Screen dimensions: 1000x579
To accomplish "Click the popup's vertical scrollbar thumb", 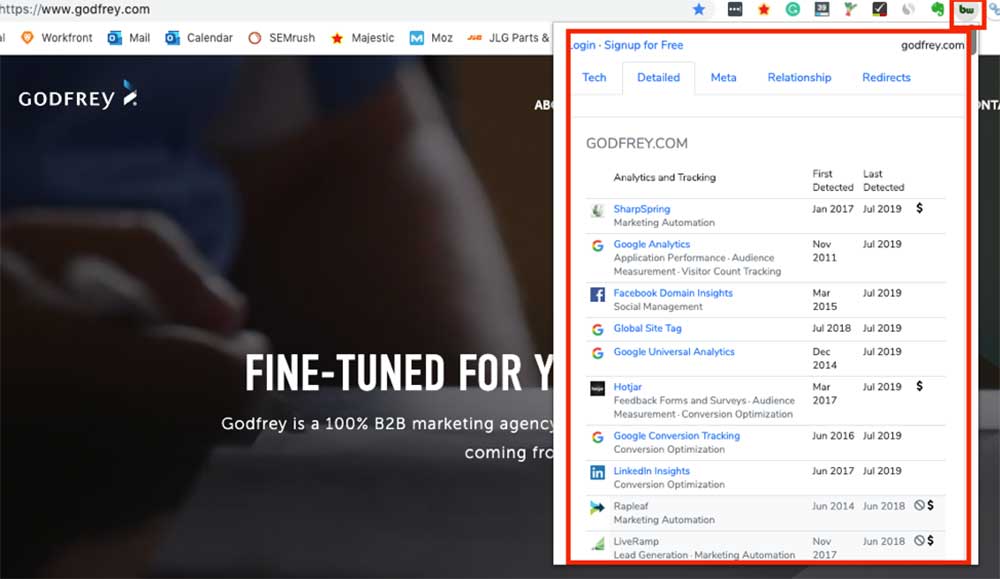I will [x=974, y=42].
